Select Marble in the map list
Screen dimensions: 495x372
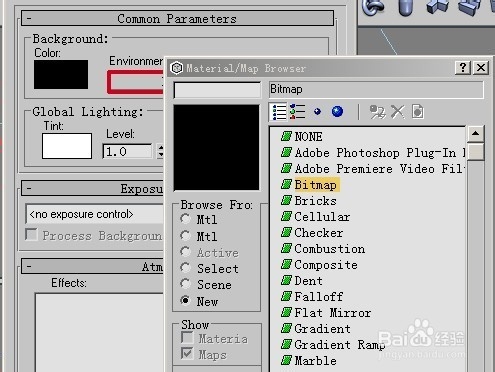[315, 361]
